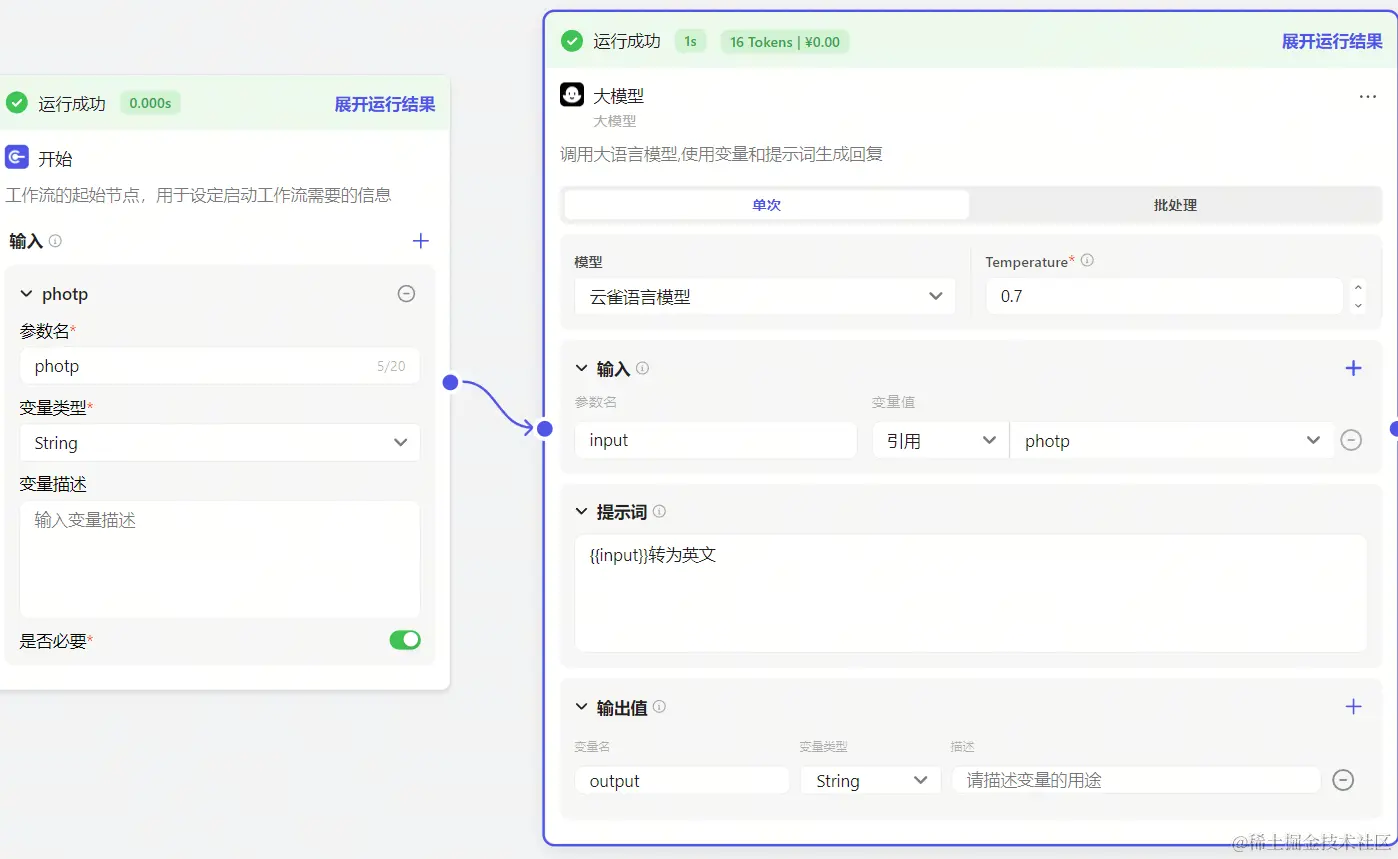This screenshot has width=1398, height=859.
Task: Collapse the 提示词 section
Action: click(581, 512)
